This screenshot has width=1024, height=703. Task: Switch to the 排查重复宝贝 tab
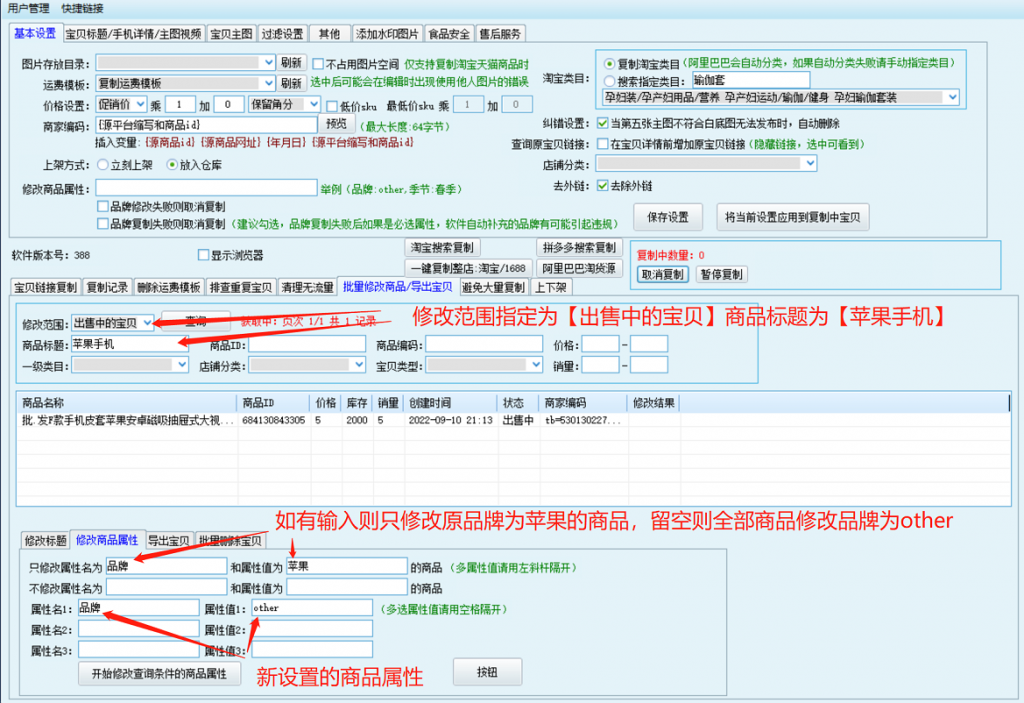241,287
